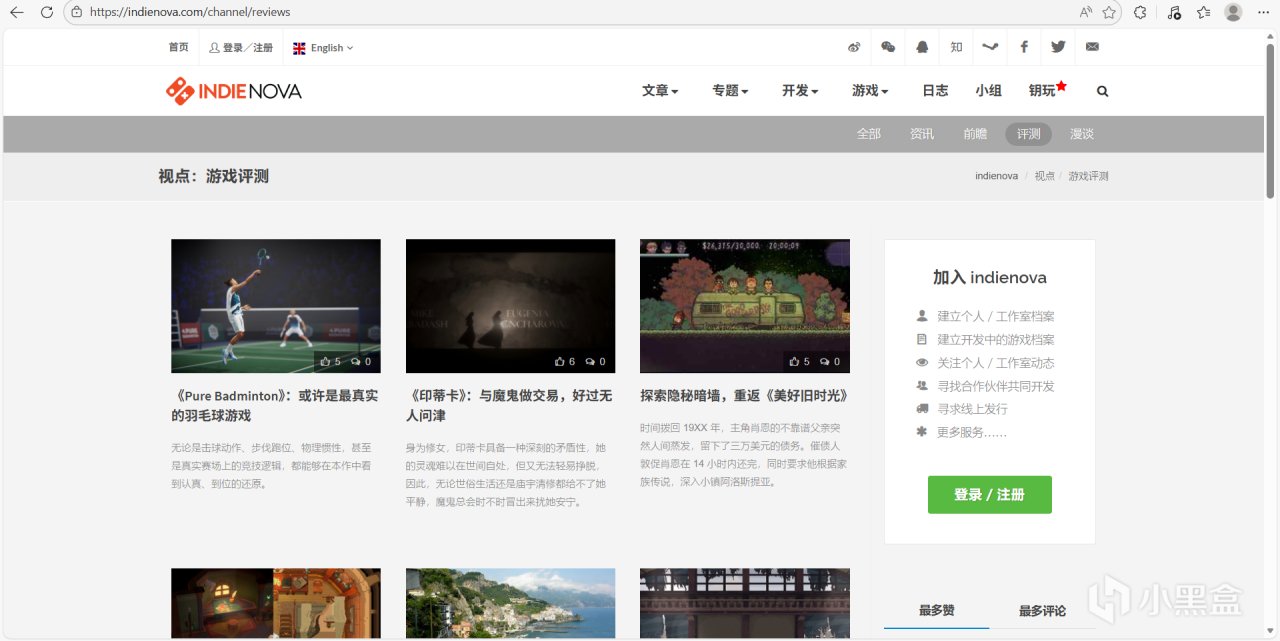This screenshot has width=1280, height=641.
Task: Open the coastal town article thumbnail
Action: tap(510, 603)
